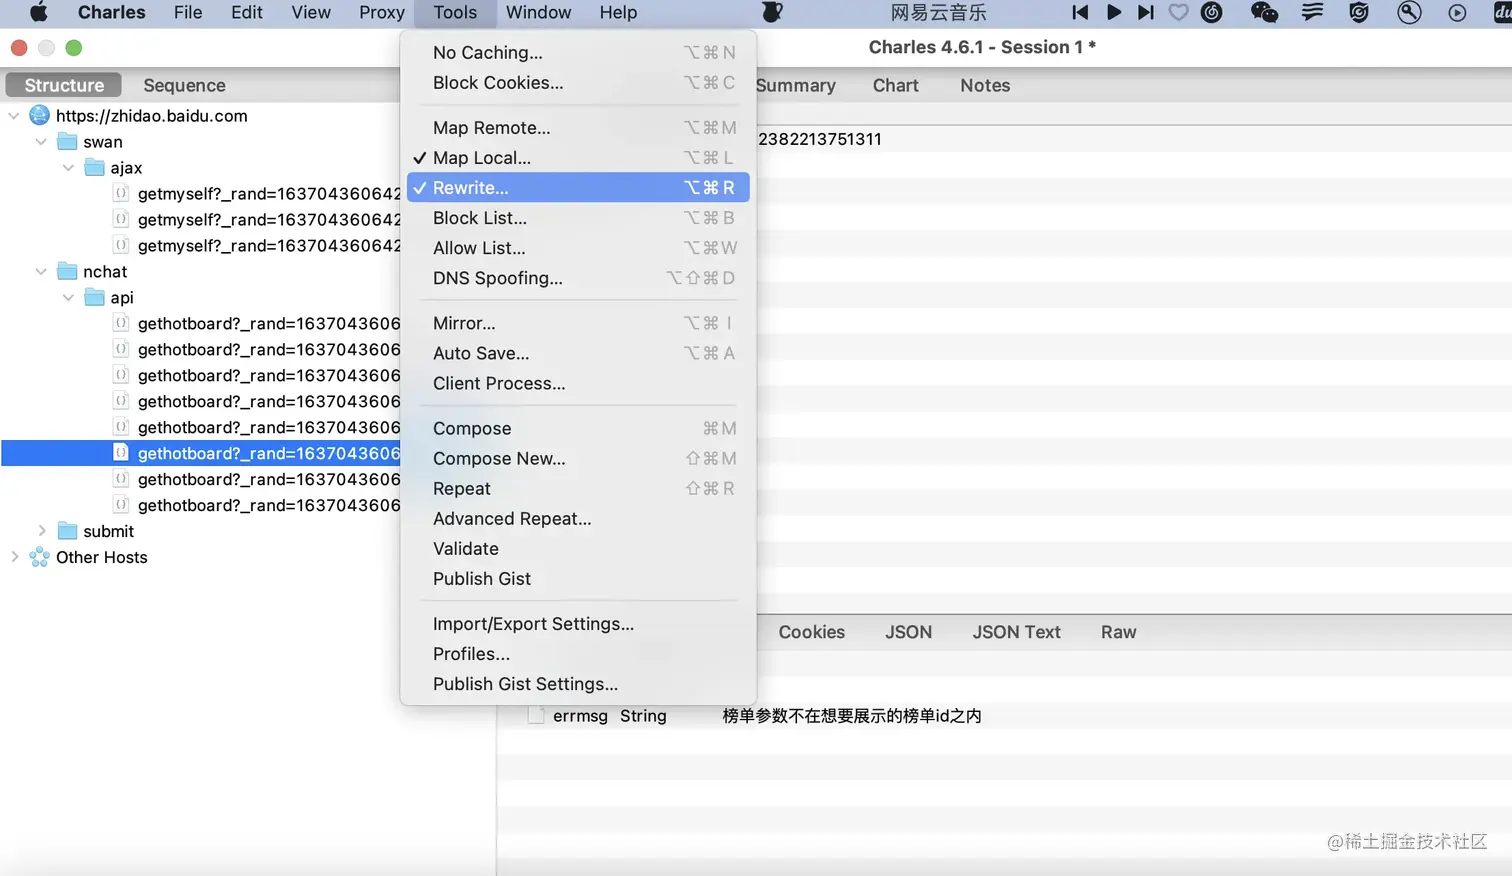Choose Import/Export Settings... menu item

(578, 623)
